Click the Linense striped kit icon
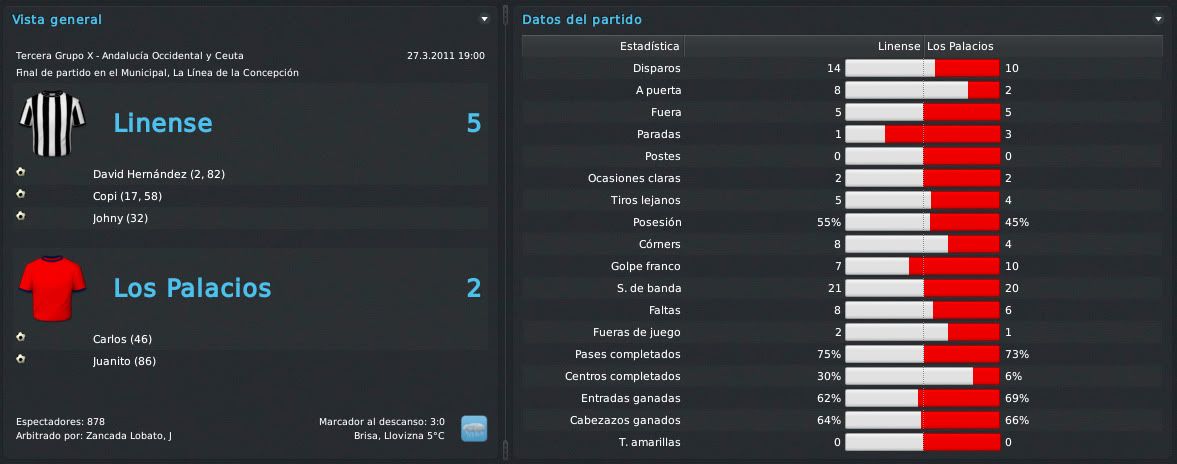The width and height of the screenshot is (1177, 464). point(53,123)
